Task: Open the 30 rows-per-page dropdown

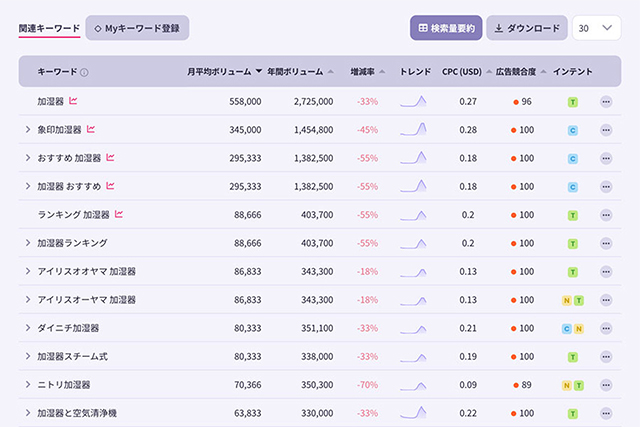Action: coord(596,28)
